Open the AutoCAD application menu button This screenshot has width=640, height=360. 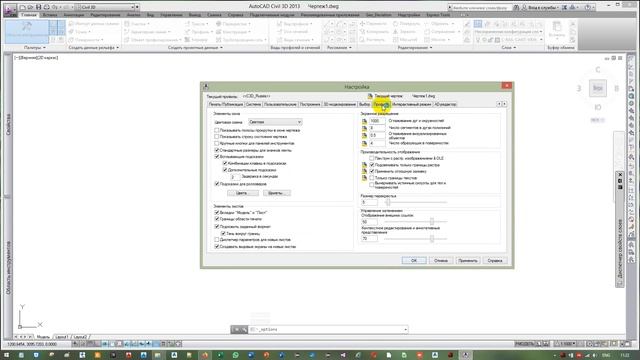pos(9,9)
